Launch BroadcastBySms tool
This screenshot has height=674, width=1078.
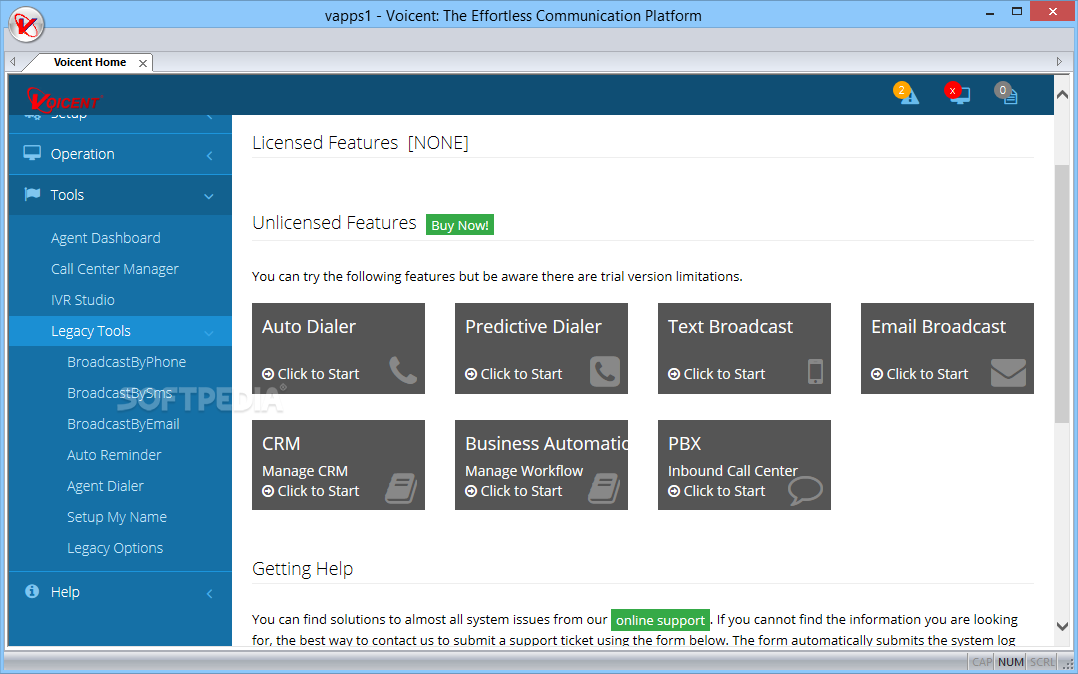120,393
